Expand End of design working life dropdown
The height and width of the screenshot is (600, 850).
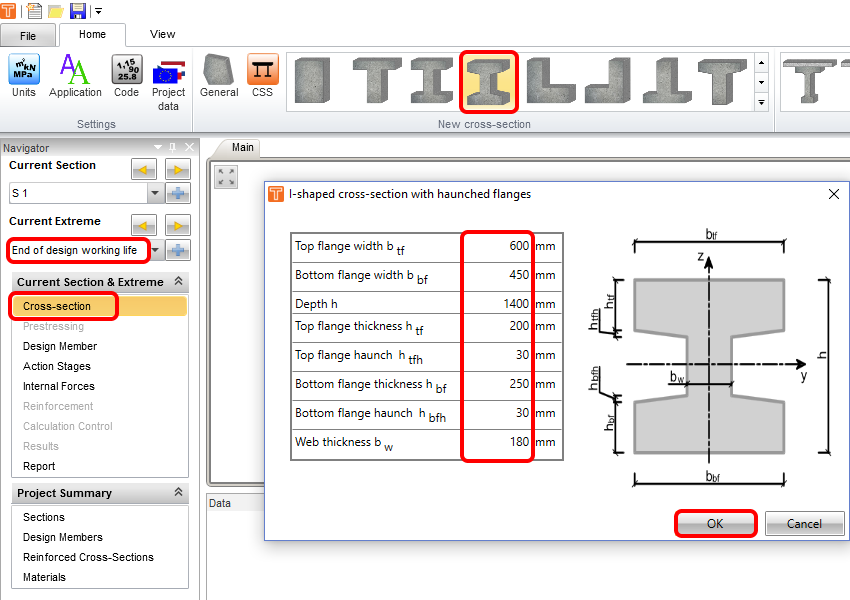click(x=156, y=250)
